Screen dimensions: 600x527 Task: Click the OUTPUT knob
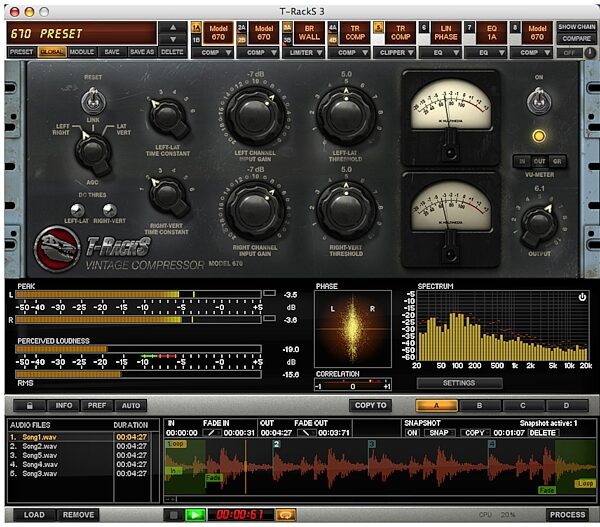pyautogui.click(x=539, y=224)
